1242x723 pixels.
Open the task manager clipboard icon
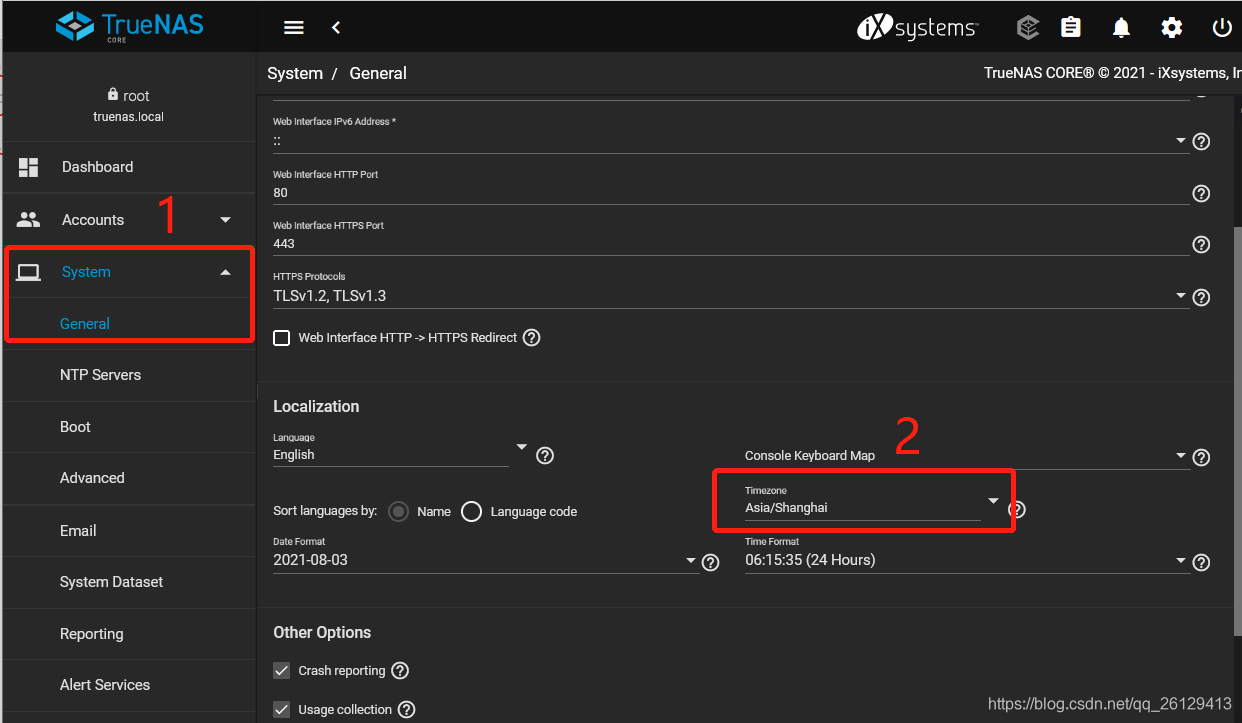(x=1071, y=27)
